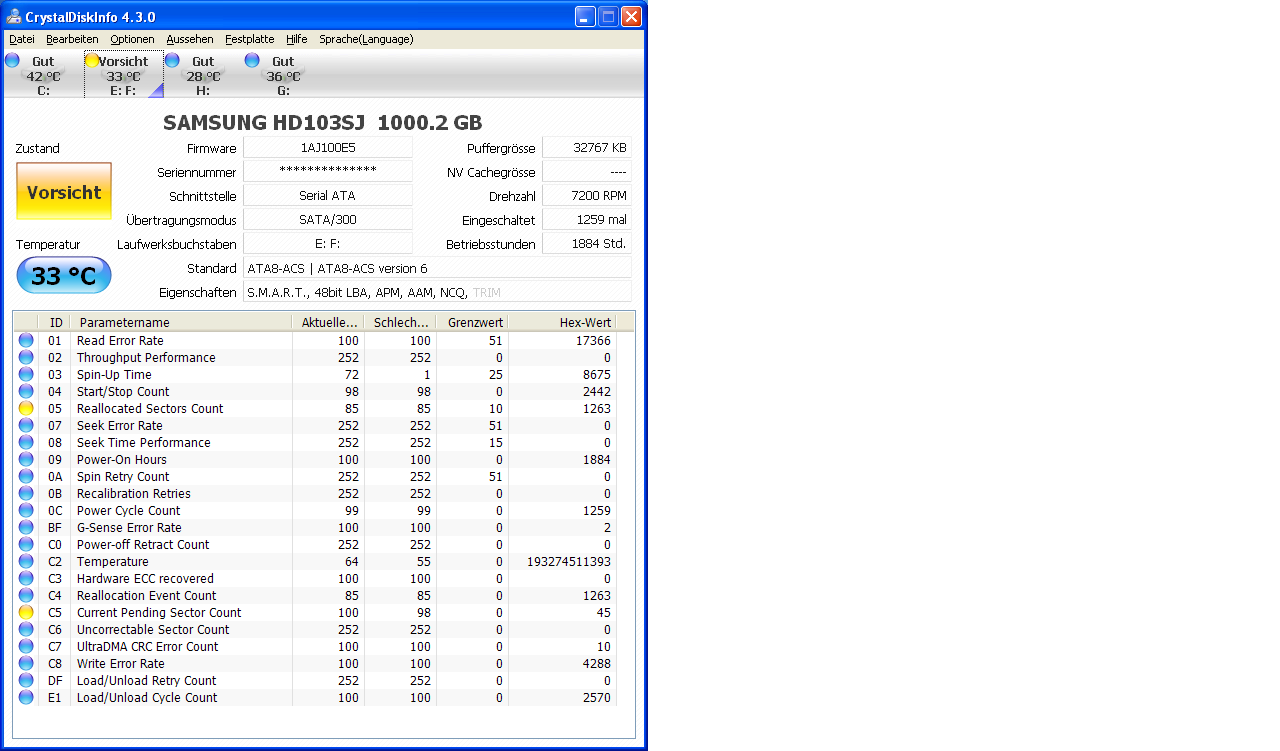Click the status icon of Load/Unload Retry Count
Viewport: 1280px width, 751px height.
point(26,681)
